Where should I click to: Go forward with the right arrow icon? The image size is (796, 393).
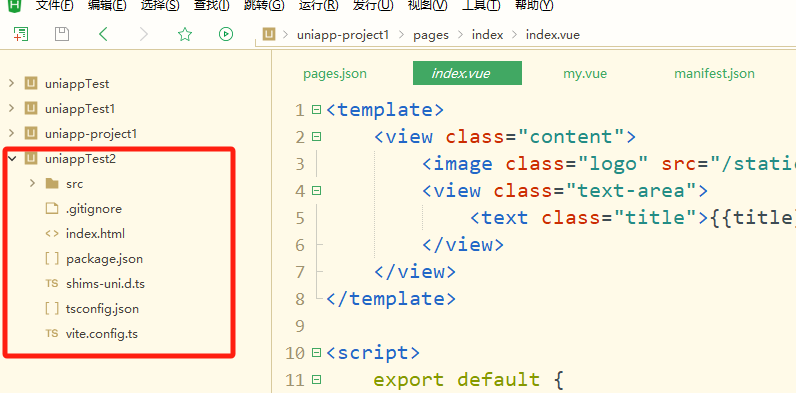point(144,35)
